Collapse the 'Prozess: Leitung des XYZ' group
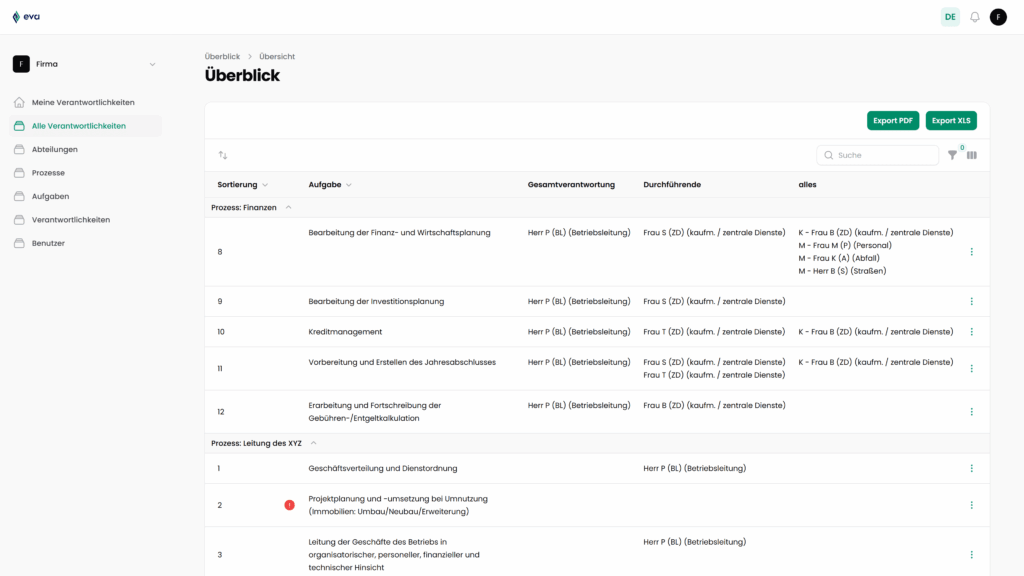Viewport: 1024px width, 576px height. 311,442
